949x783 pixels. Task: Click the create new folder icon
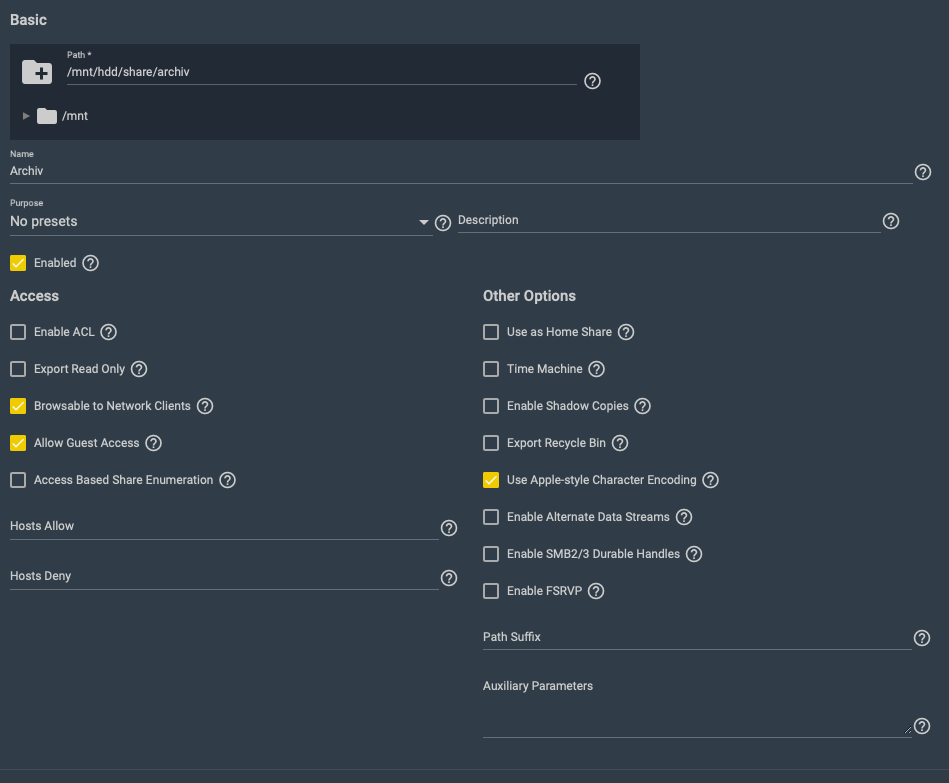click(37, 72)
